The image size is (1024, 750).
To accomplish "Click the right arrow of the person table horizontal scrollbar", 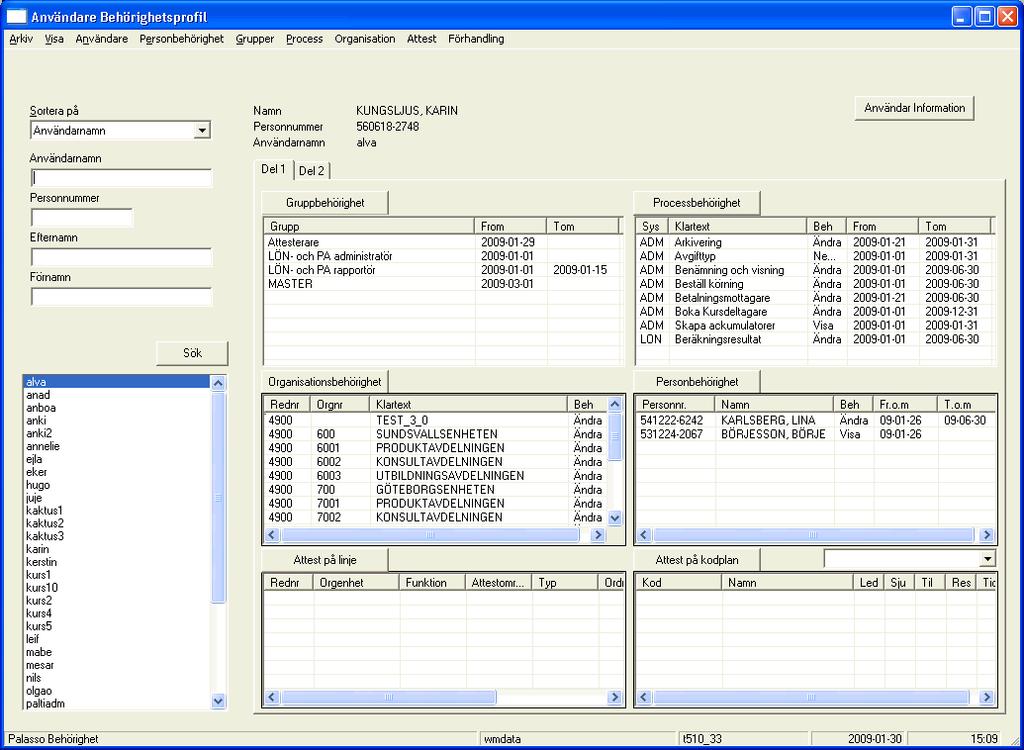I will 987,535.
